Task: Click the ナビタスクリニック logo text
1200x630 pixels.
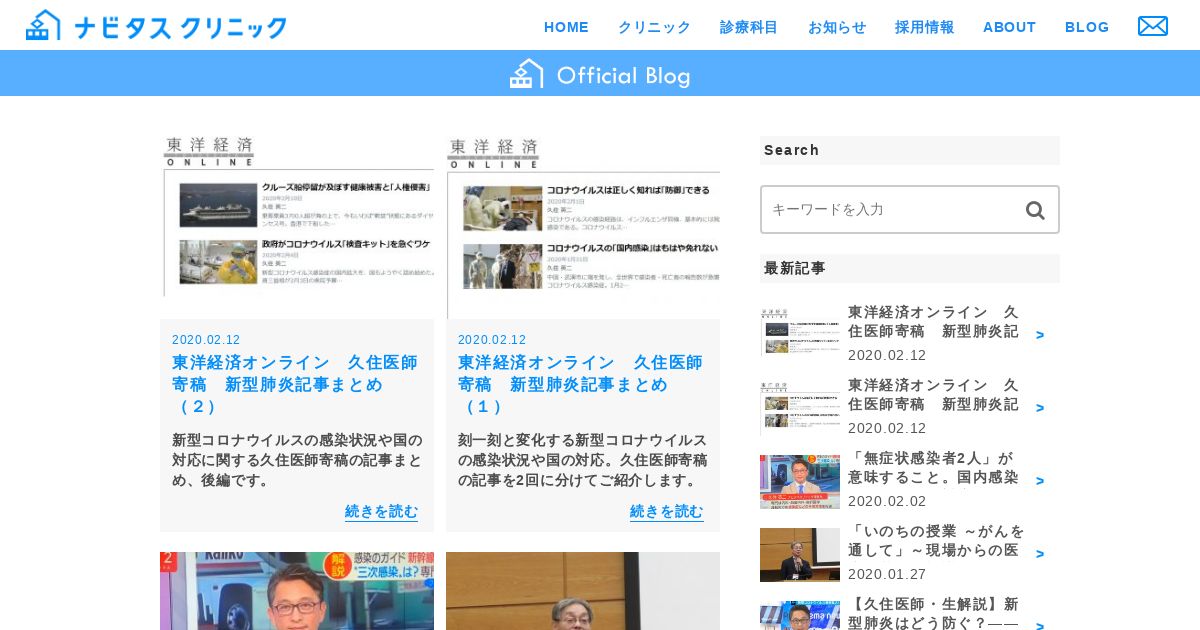Action: 180,27
